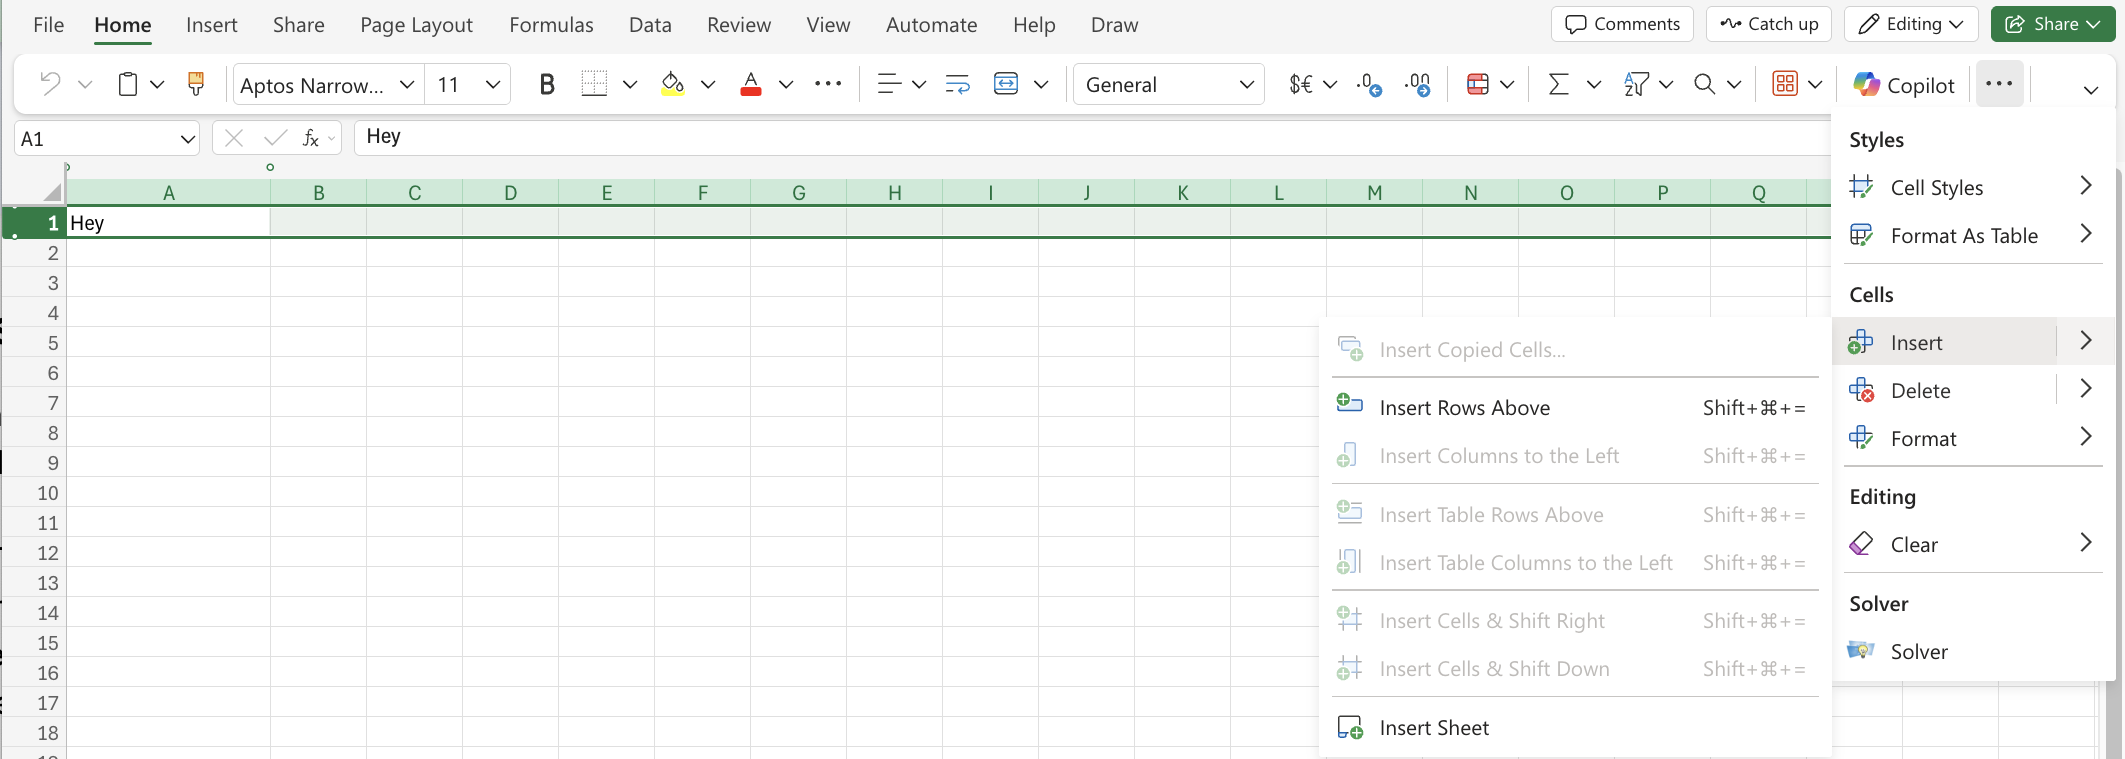The image size is (2125, 759).
Task: Click the Find magnifier icon
Action: pyautogui.click(x=1705, y=84)
